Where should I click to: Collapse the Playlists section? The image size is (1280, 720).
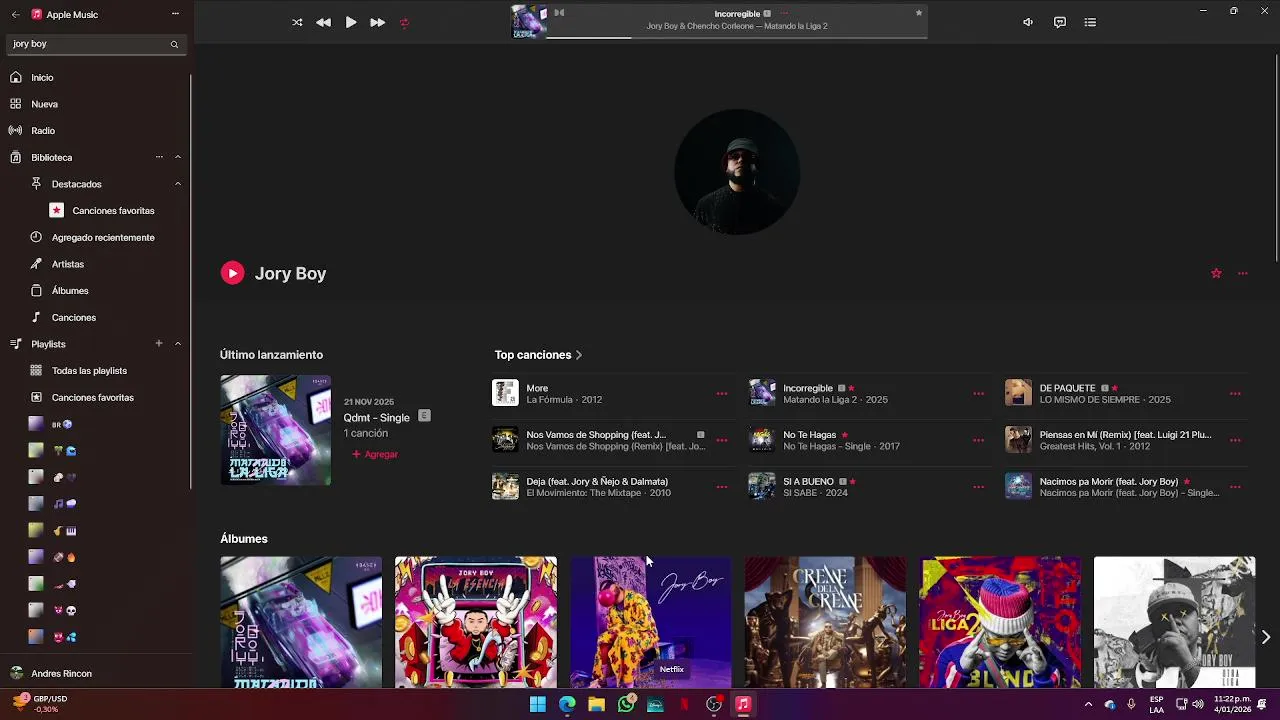coord(178,344)
